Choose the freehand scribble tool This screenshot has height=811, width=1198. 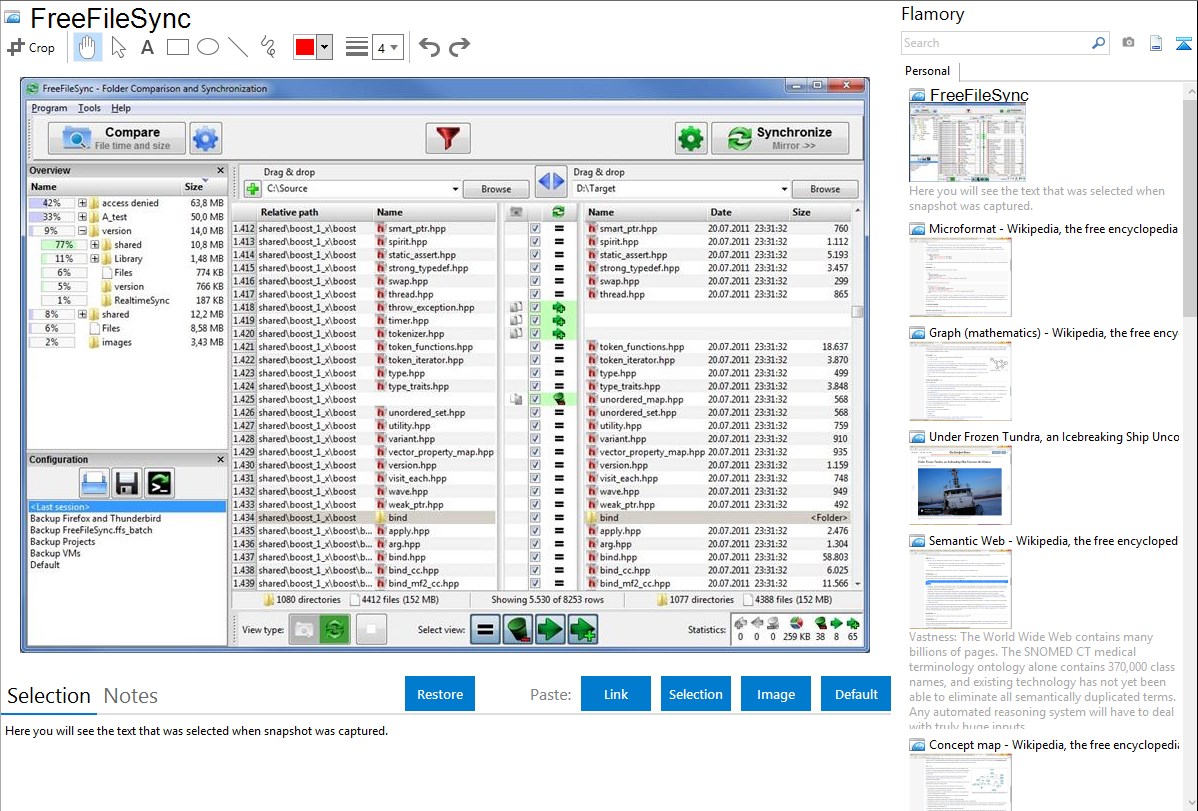[x=268, y=47]
